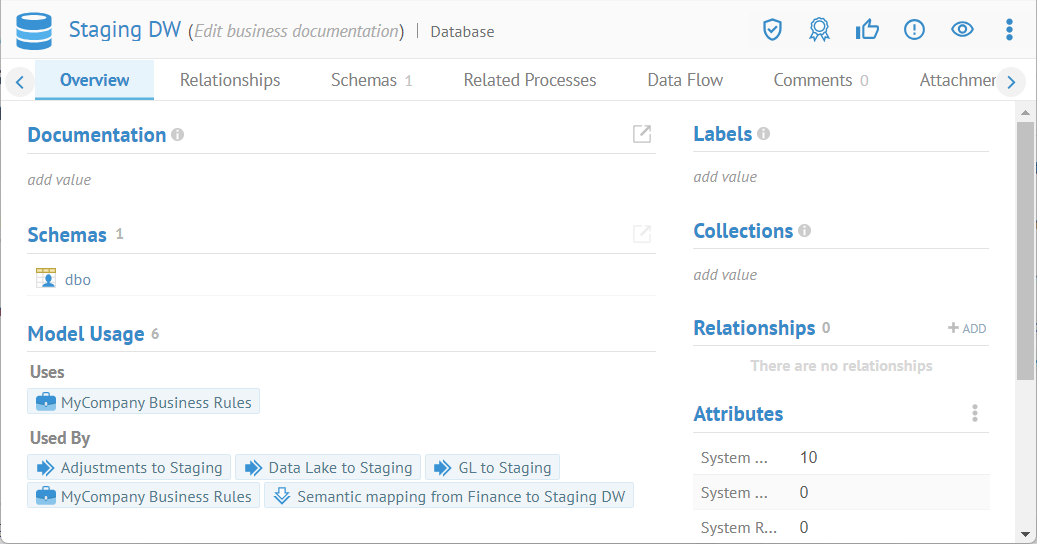Viewport: 1037px width, 544px height.
Task: Click the vertical scrollbar down arrow
Action: pos(1025,534)
